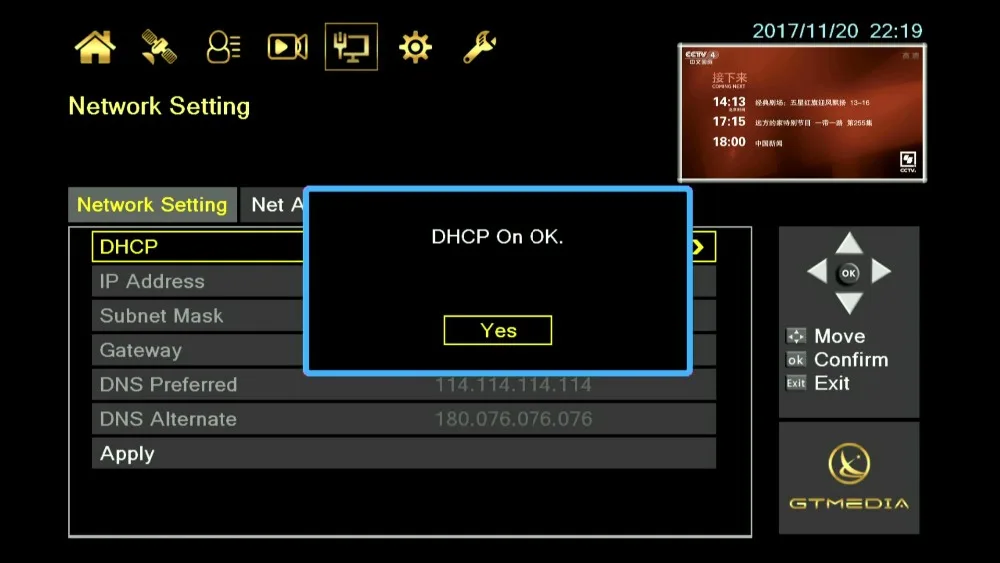1000x563 pixels.
Task: Click the round OK button on remote pad
Action: click(x=849, y=274)
